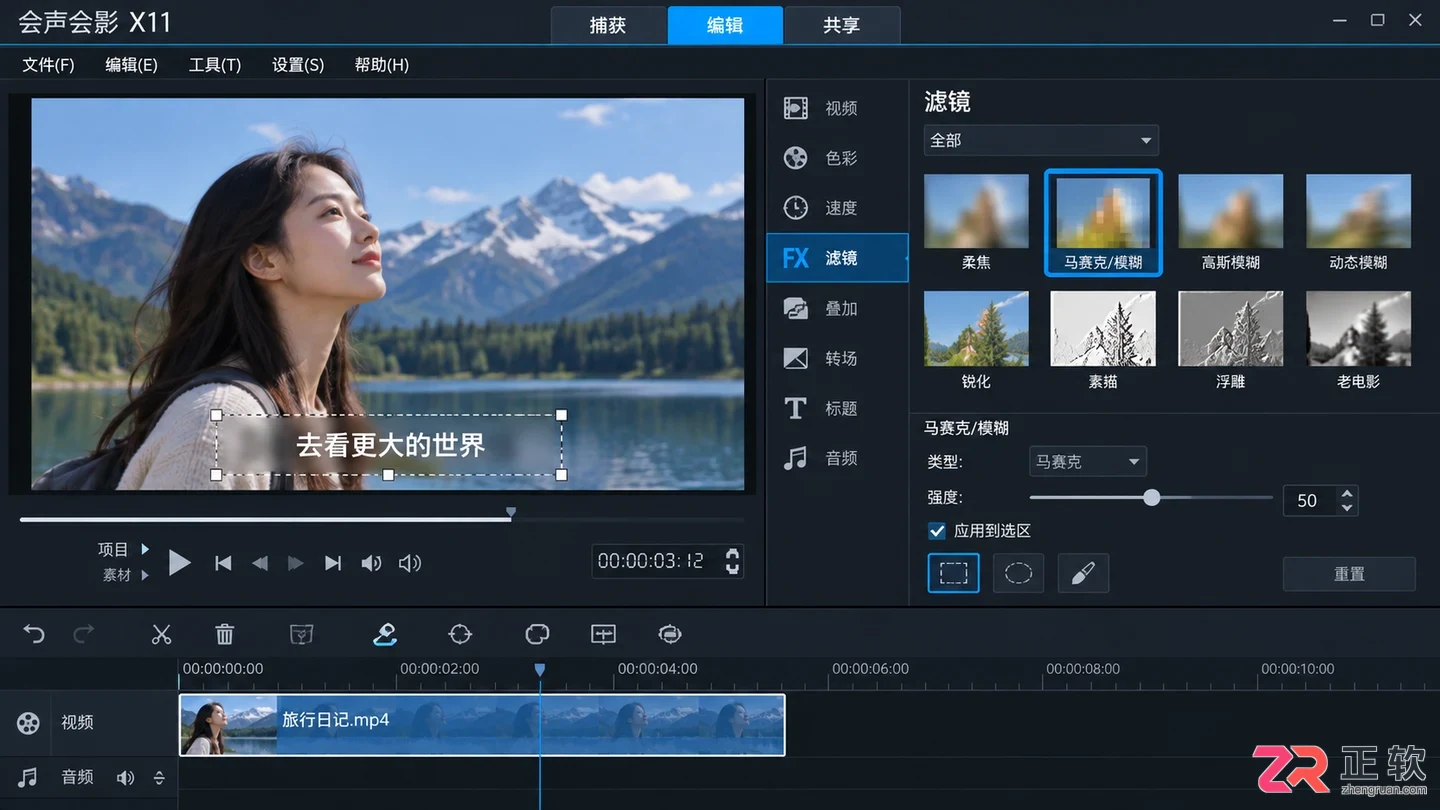1440x810 pixels.
Task: Click the timecode spinner arrows
Action: [733, 561]
